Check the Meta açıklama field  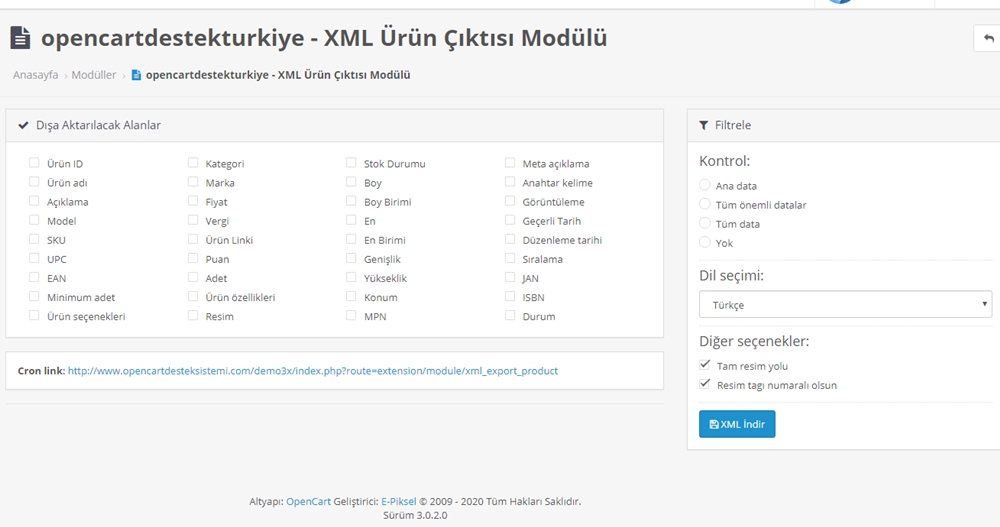pos(510,163)
